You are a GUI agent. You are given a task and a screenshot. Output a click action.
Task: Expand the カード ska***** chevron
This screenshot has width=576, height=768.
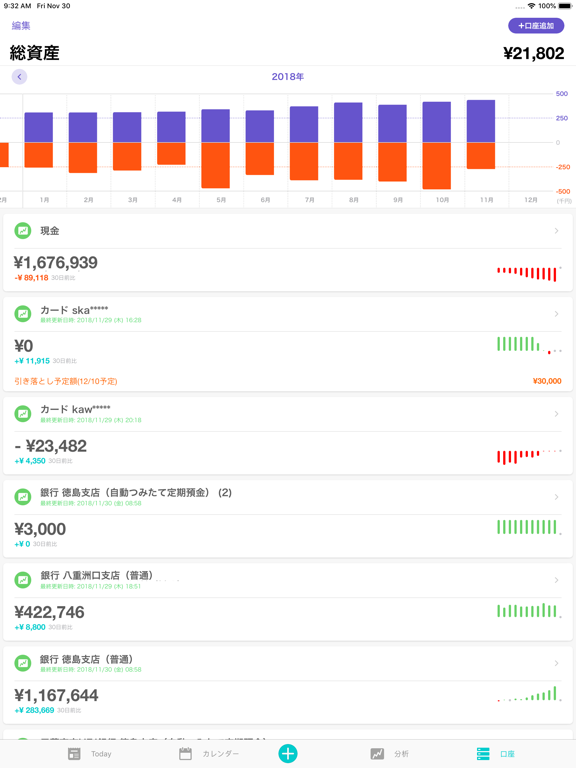coord(556,314)
